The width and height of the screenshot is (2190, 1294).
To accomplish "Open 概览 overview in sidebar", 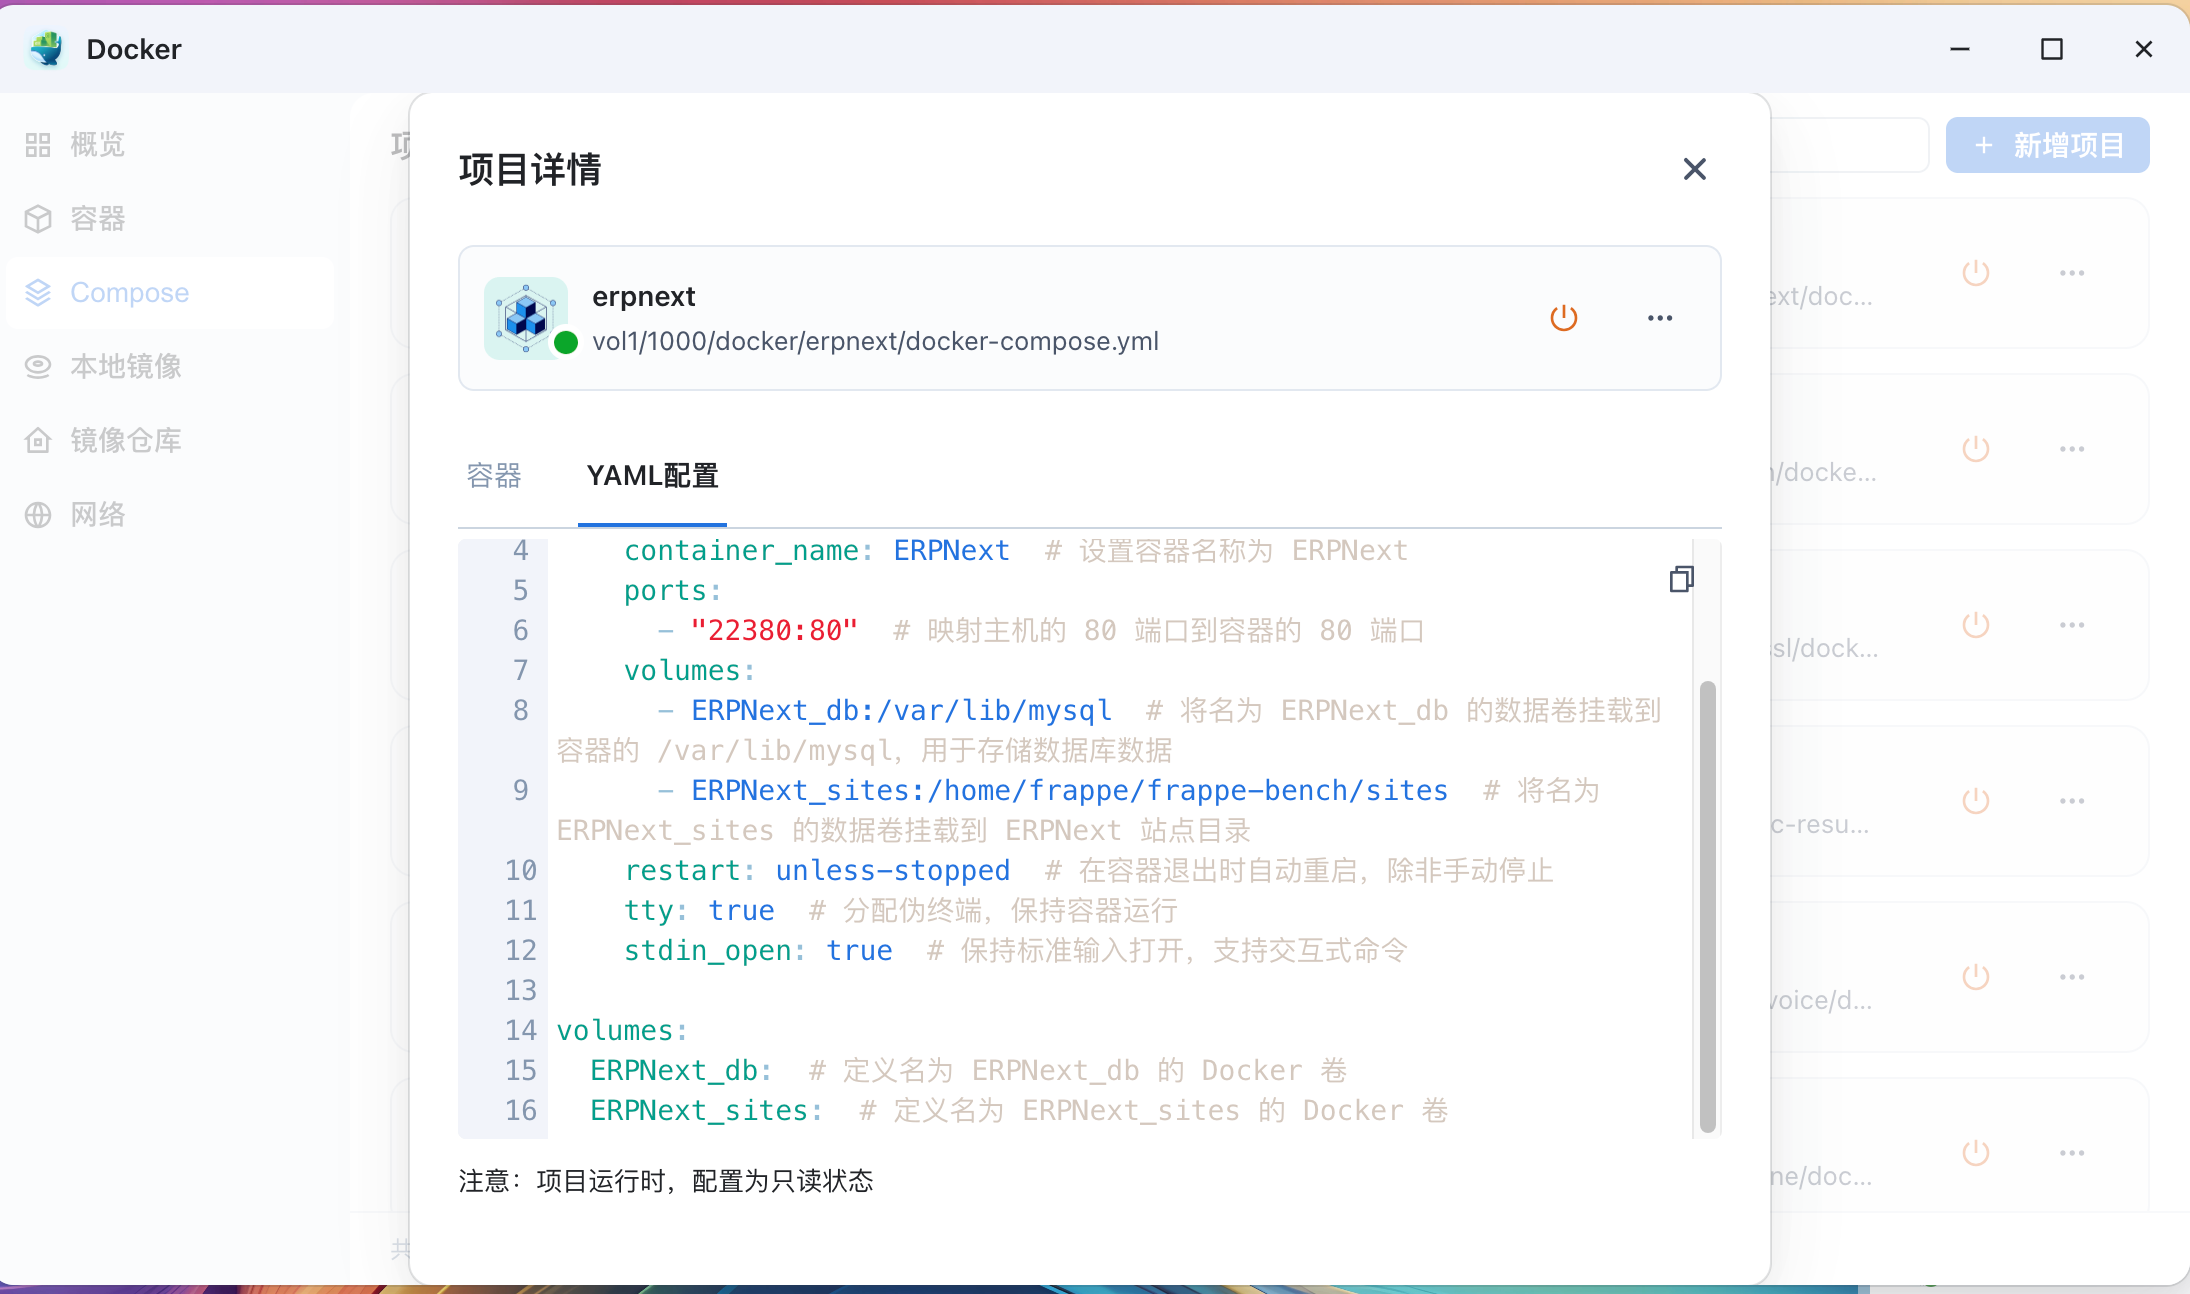I will pyautogui.click(x=97, y=145).
